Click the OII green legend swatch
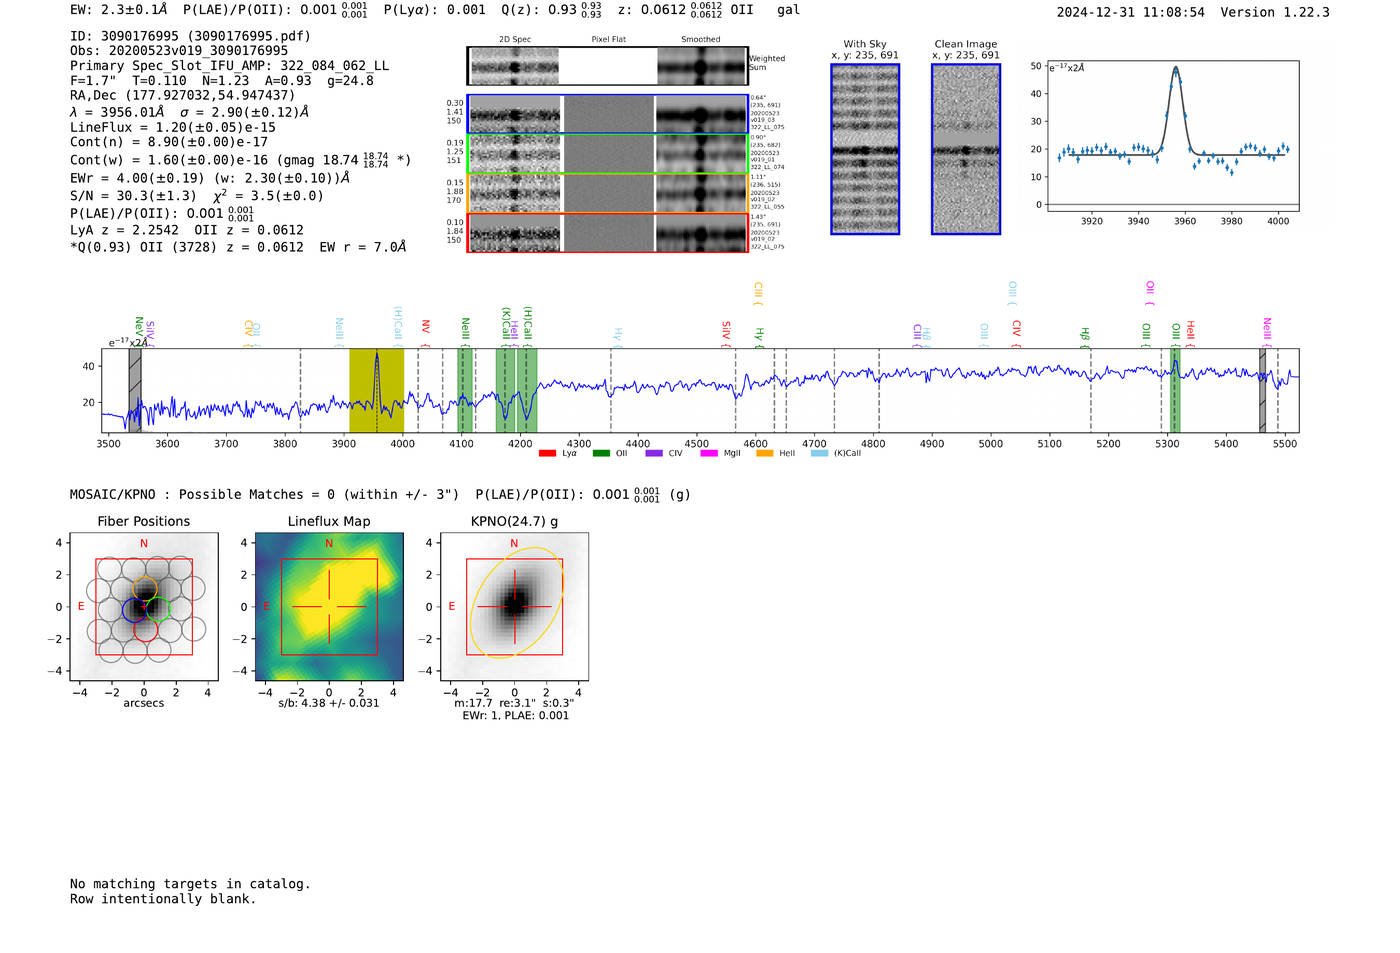The width and height of the screenshot is (1400, 953). (x=601, y=453)
